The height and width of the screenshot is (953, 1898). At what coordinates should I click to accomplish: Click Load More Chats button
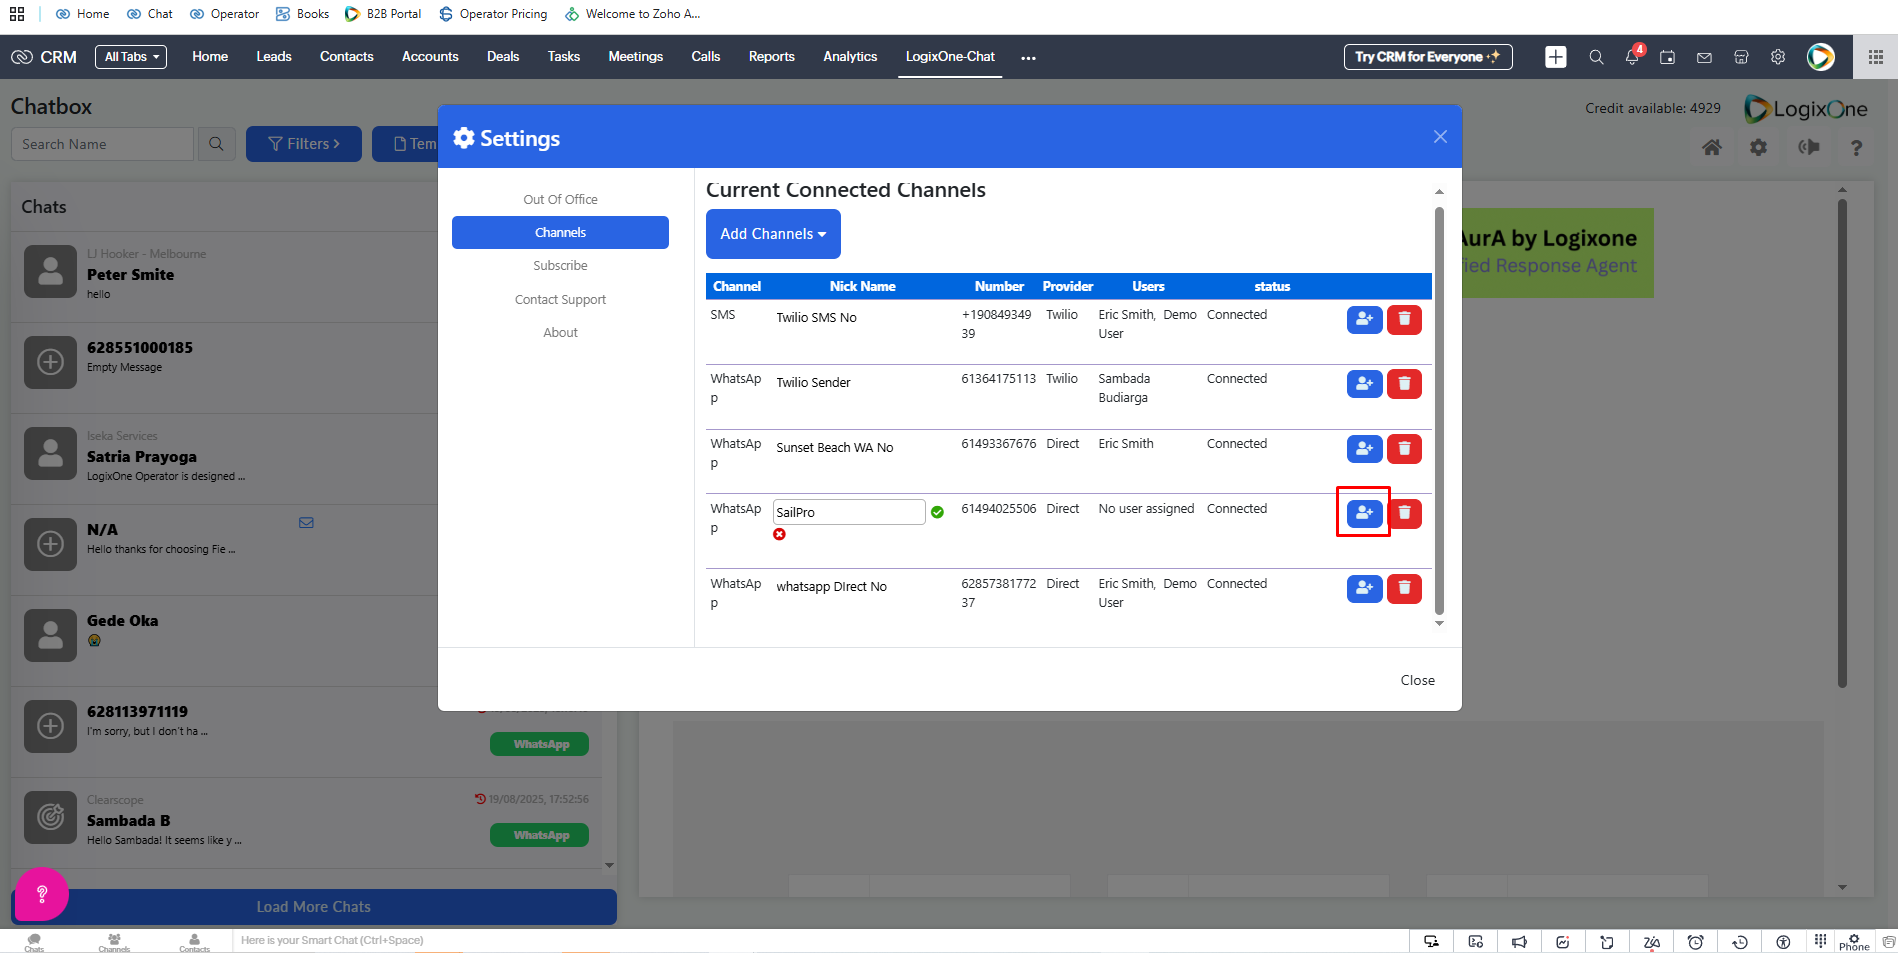[x=314, y=907]
